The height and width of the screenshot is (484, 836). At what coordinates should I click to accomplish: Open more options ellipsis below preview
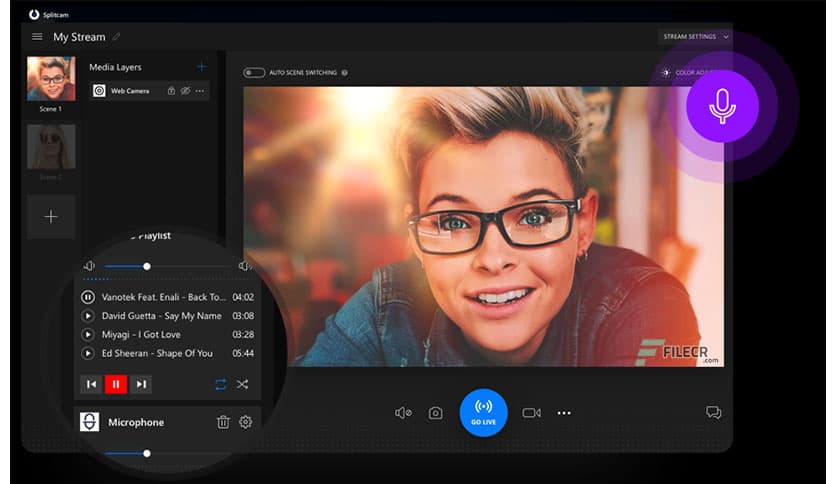pos(564,413)
